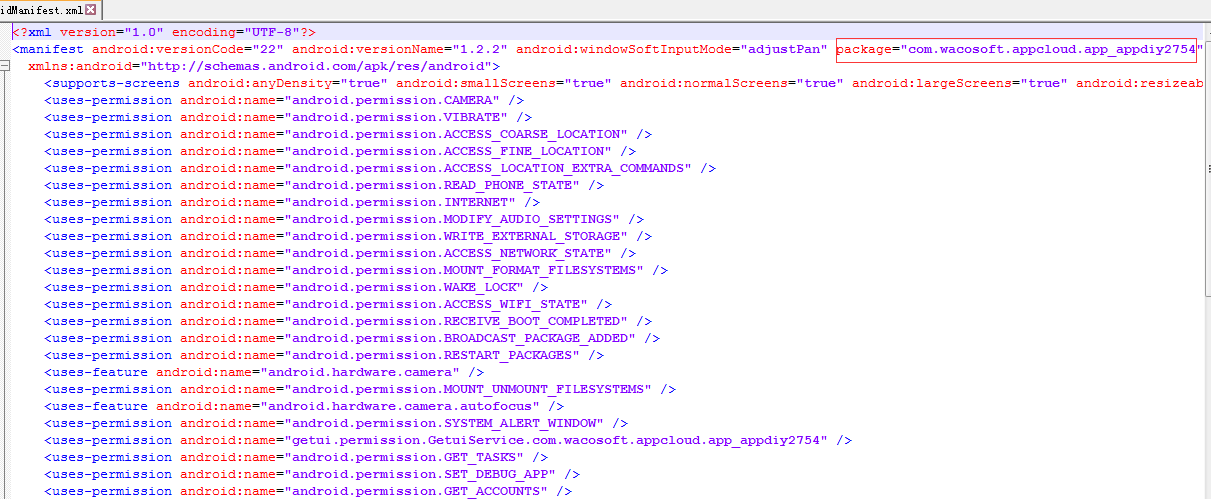
Task: Click the android.permission.INTERNET line
Action: pos(292,202)
